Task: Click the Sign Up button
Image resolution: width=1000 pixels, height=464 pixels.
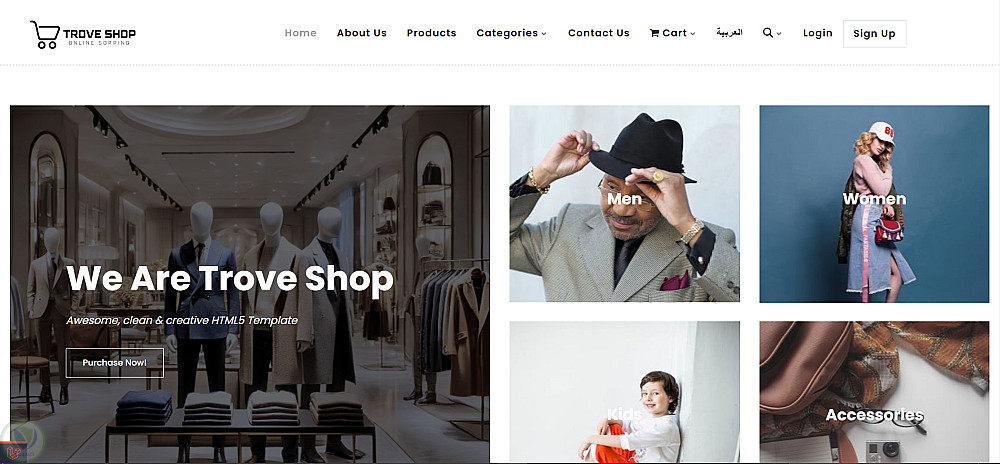Action: [x=874, y=34]
